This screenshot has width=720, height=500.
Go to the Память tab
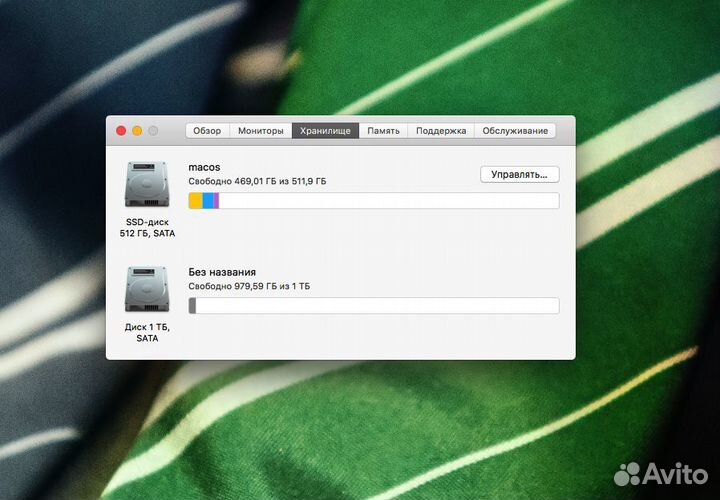coord(383,131)
